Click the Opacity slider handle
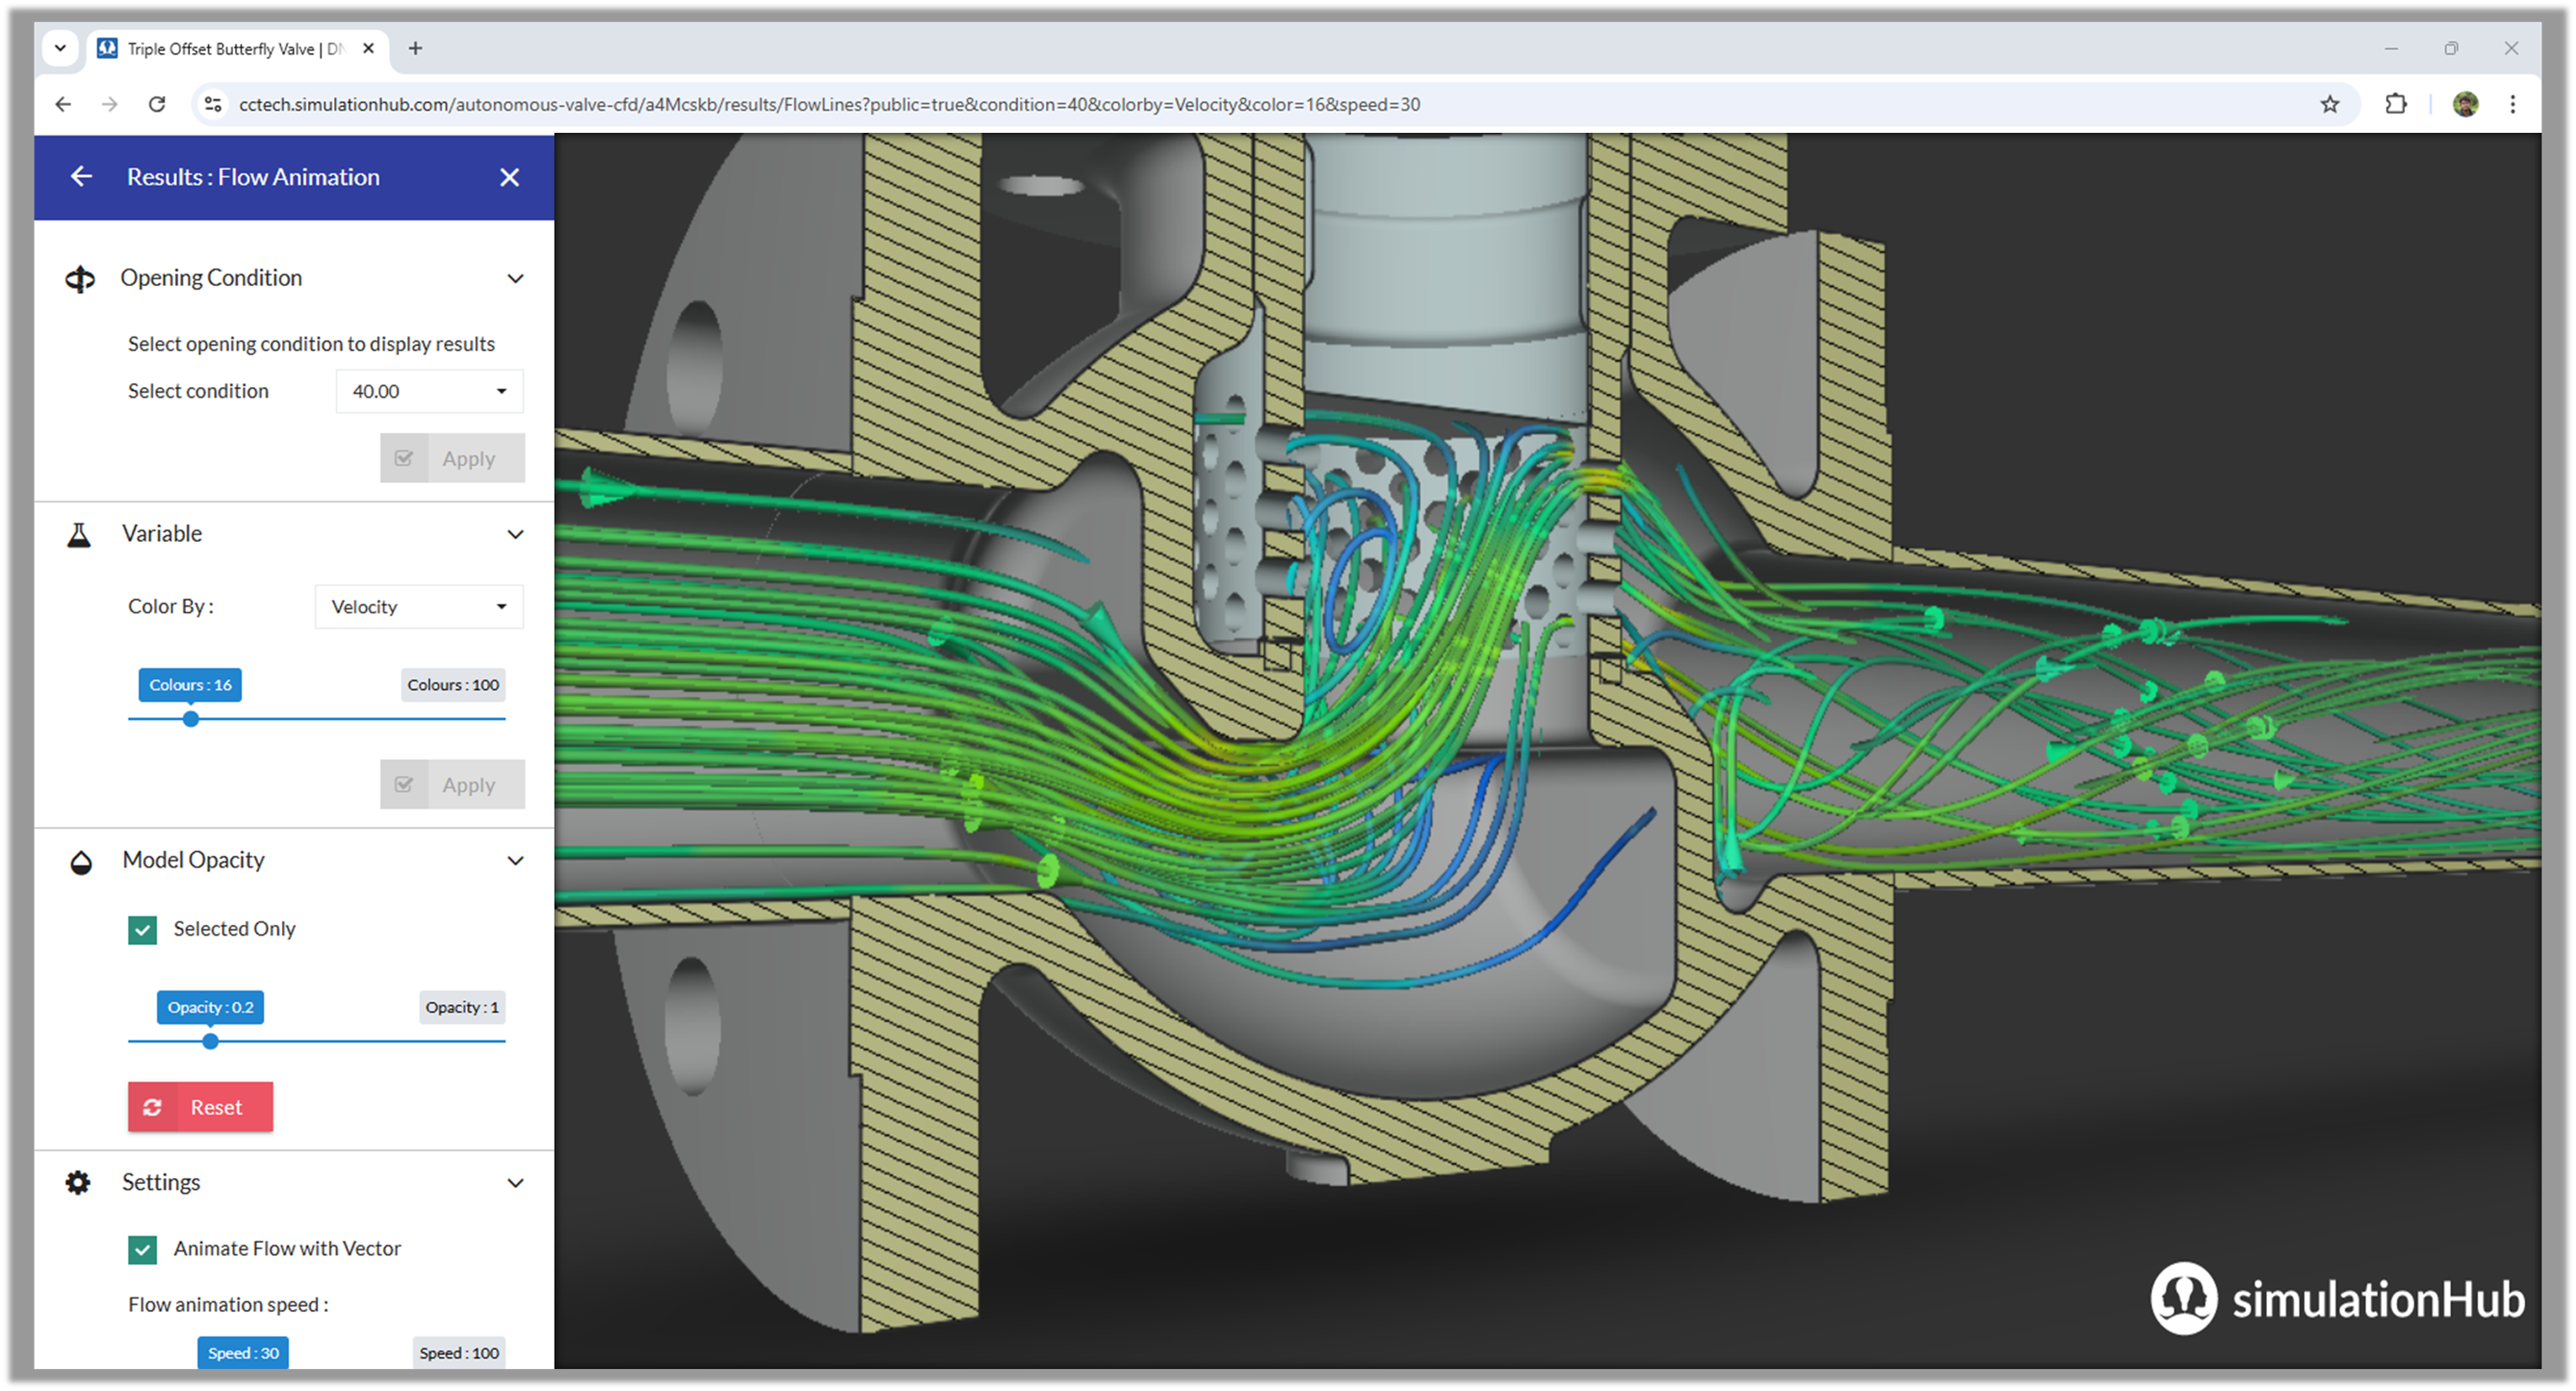This screenshot has width=2576, height=1391. coord(210,1042)
